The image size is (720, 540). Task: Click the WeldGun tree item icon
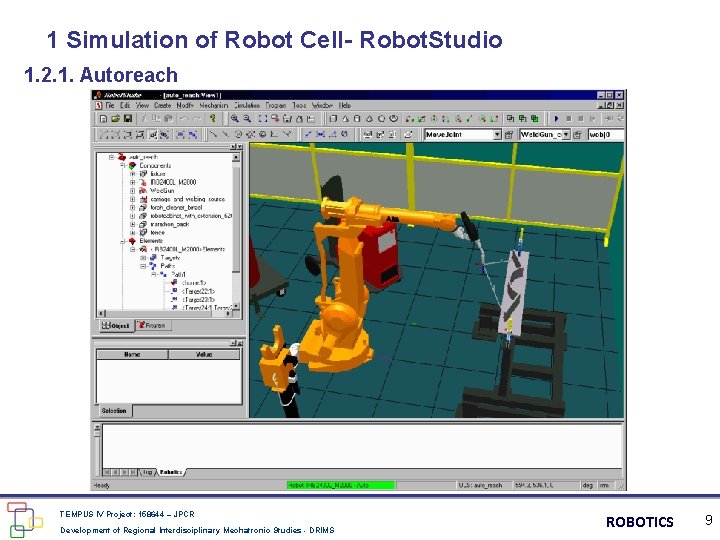coord(143,191)
